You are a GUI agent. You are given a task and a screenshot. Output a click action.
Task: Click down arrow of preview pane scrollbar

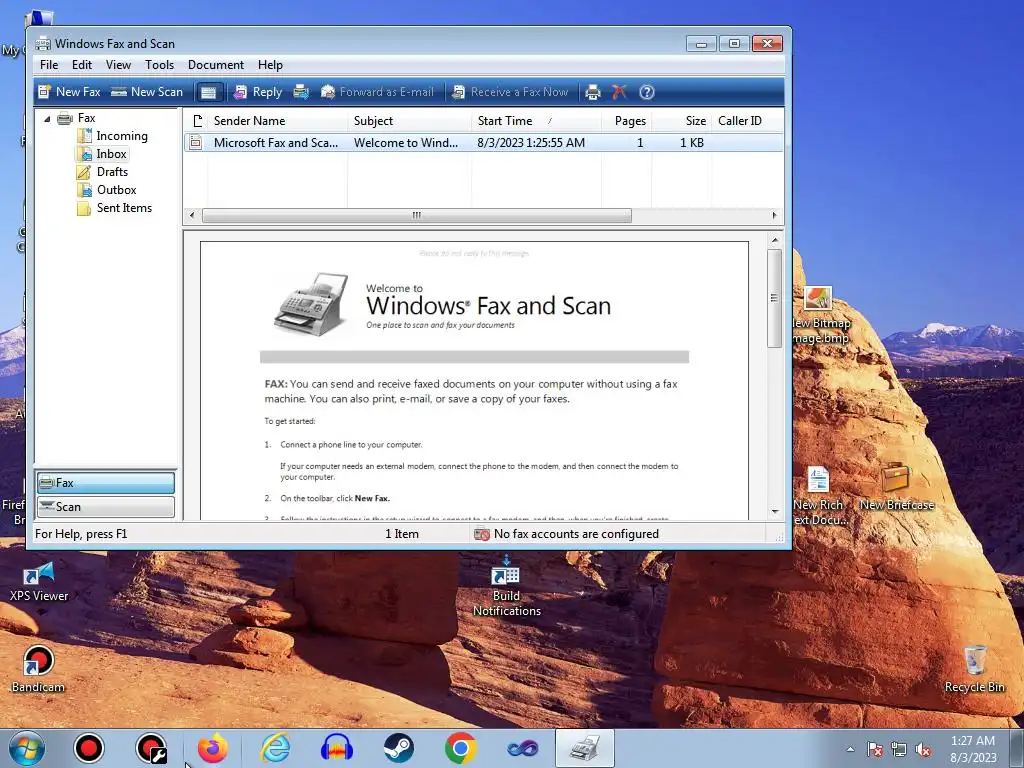tap(775, 511)
